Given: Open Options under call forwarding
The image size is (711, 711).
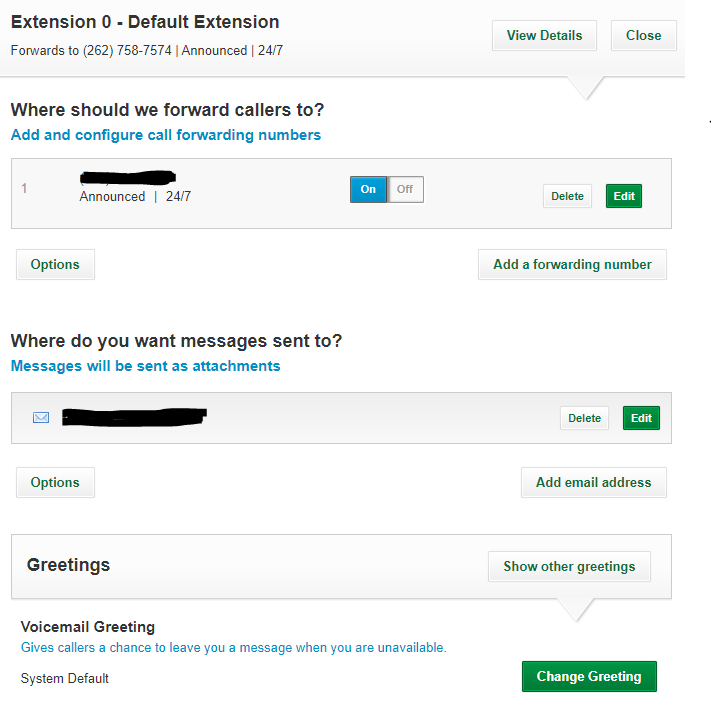Looking at the screenshot, I should point(55,264).
